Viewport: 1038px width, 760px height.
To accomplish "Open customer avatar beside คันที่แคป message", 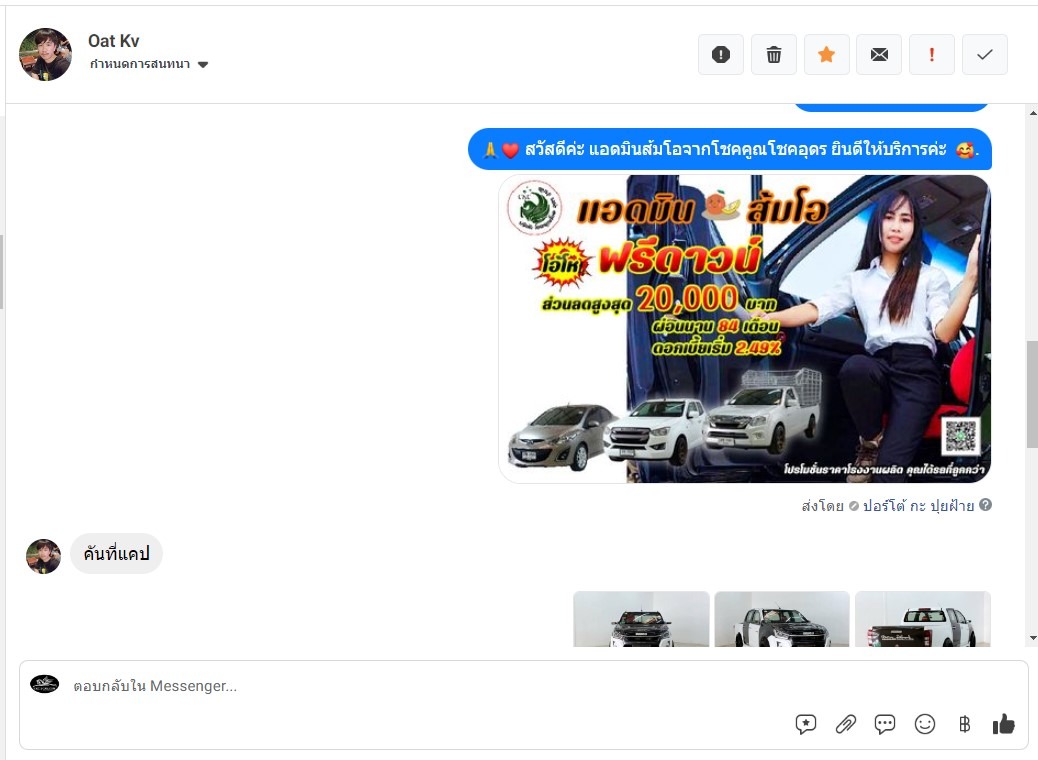I will click(43, 556).
